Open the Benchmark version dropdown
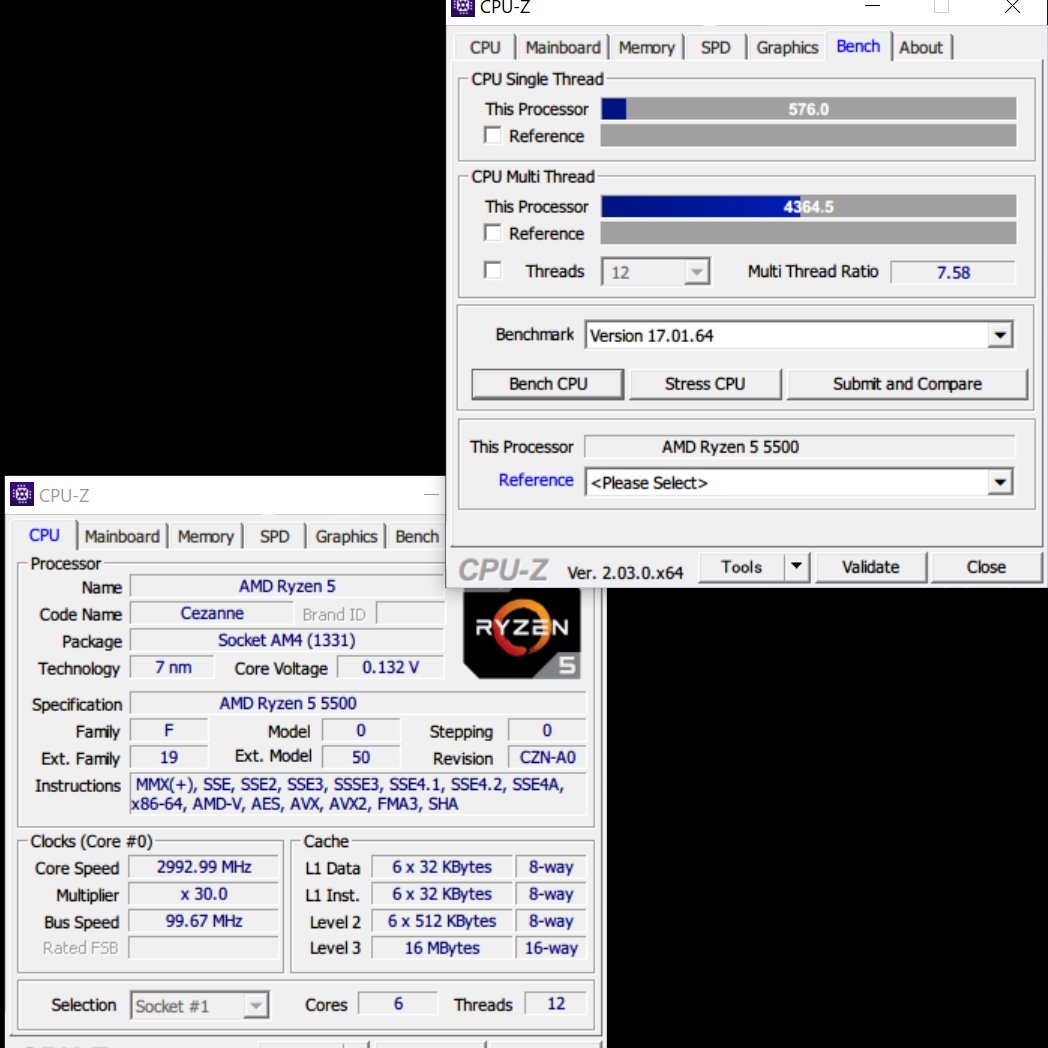The width and height of the screenshot is (1048, 1048). click(1000, 335)
